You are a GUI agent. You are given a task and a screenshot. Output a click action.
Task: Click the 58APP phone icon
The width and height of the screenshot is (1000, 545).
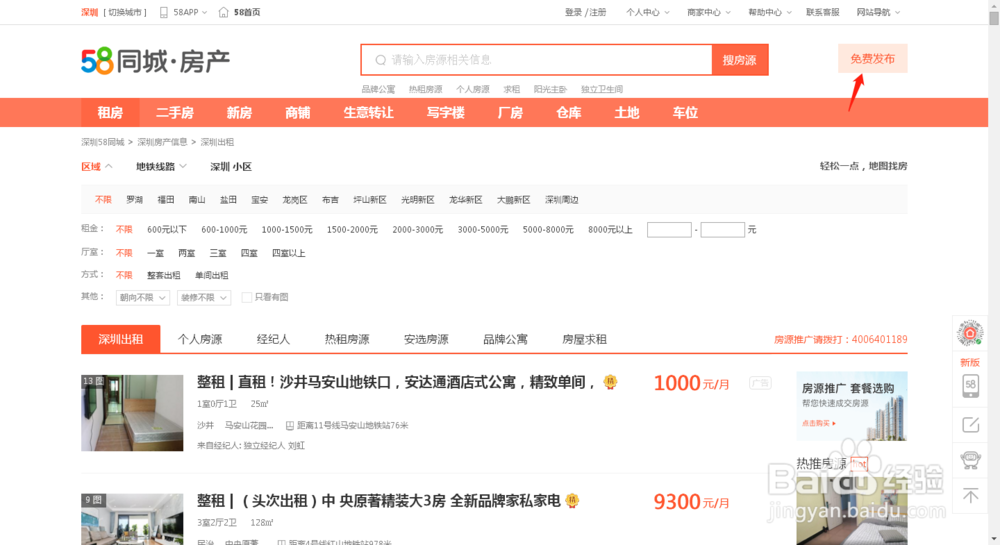click(164, 12)
